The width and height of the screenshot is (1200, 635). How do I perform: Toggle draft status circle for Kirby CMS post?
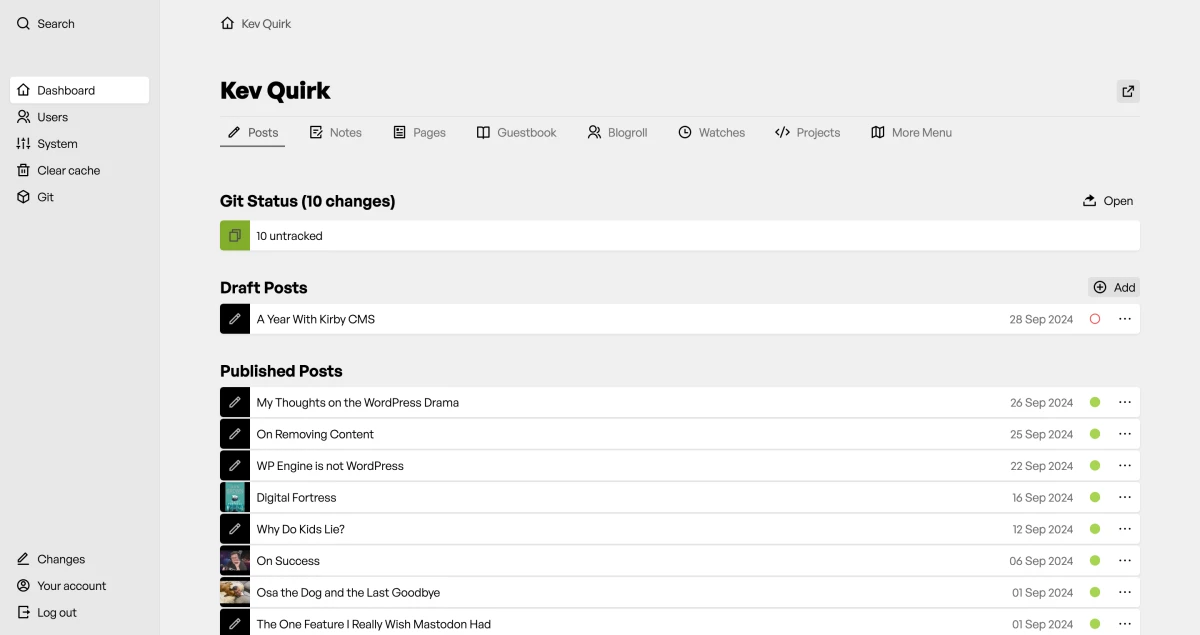click(1095, 319)
